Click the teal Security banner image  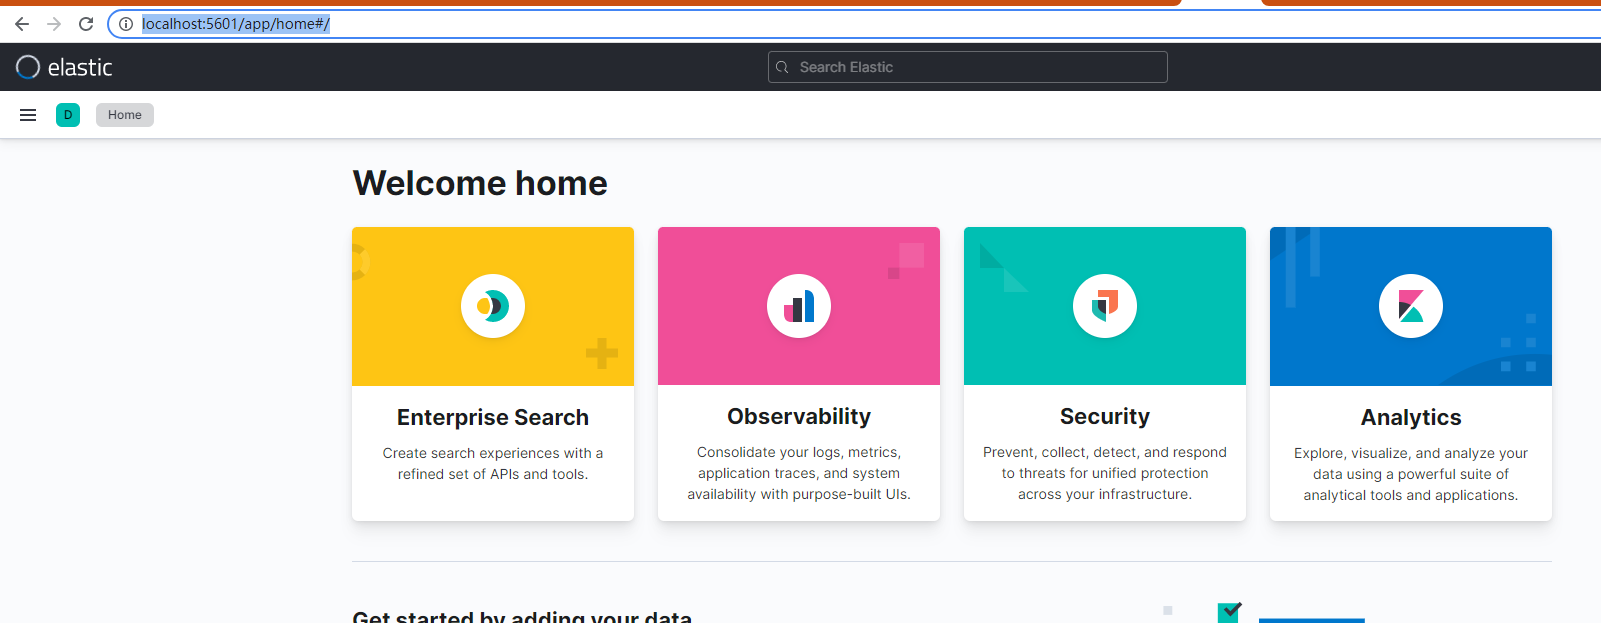1105,306
